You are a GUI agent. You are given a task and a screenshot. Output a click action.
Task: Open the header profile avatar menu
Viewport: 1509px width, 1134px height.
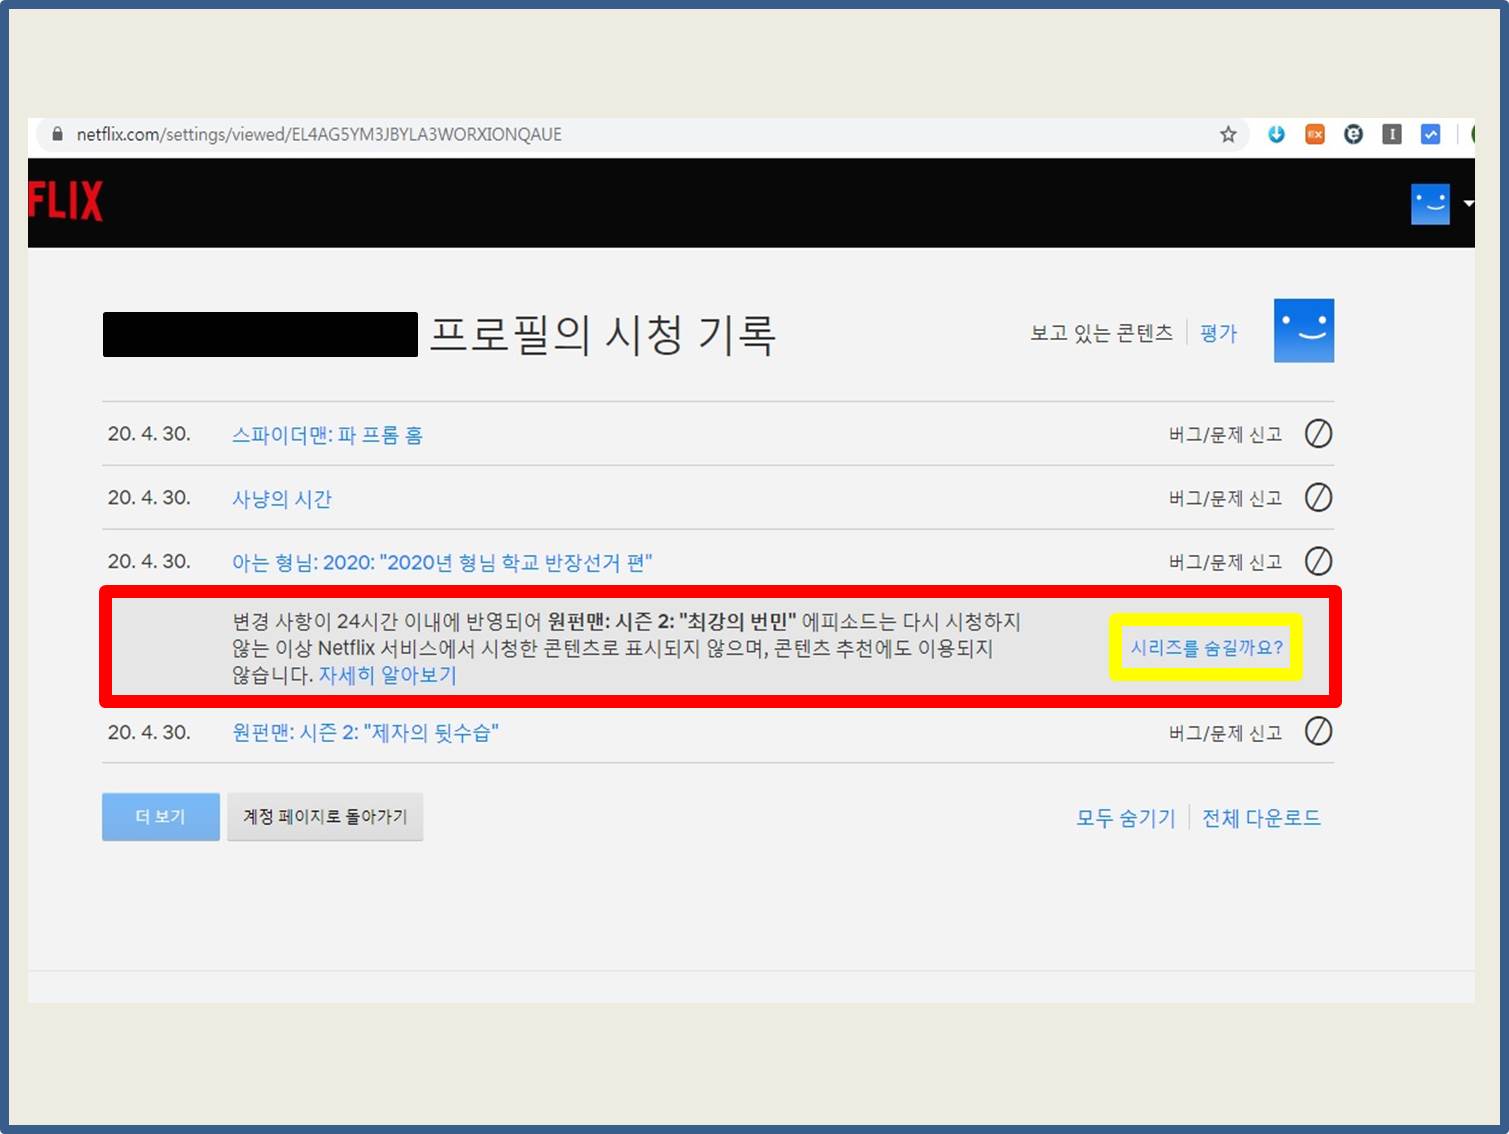(x=1430, y=204)
